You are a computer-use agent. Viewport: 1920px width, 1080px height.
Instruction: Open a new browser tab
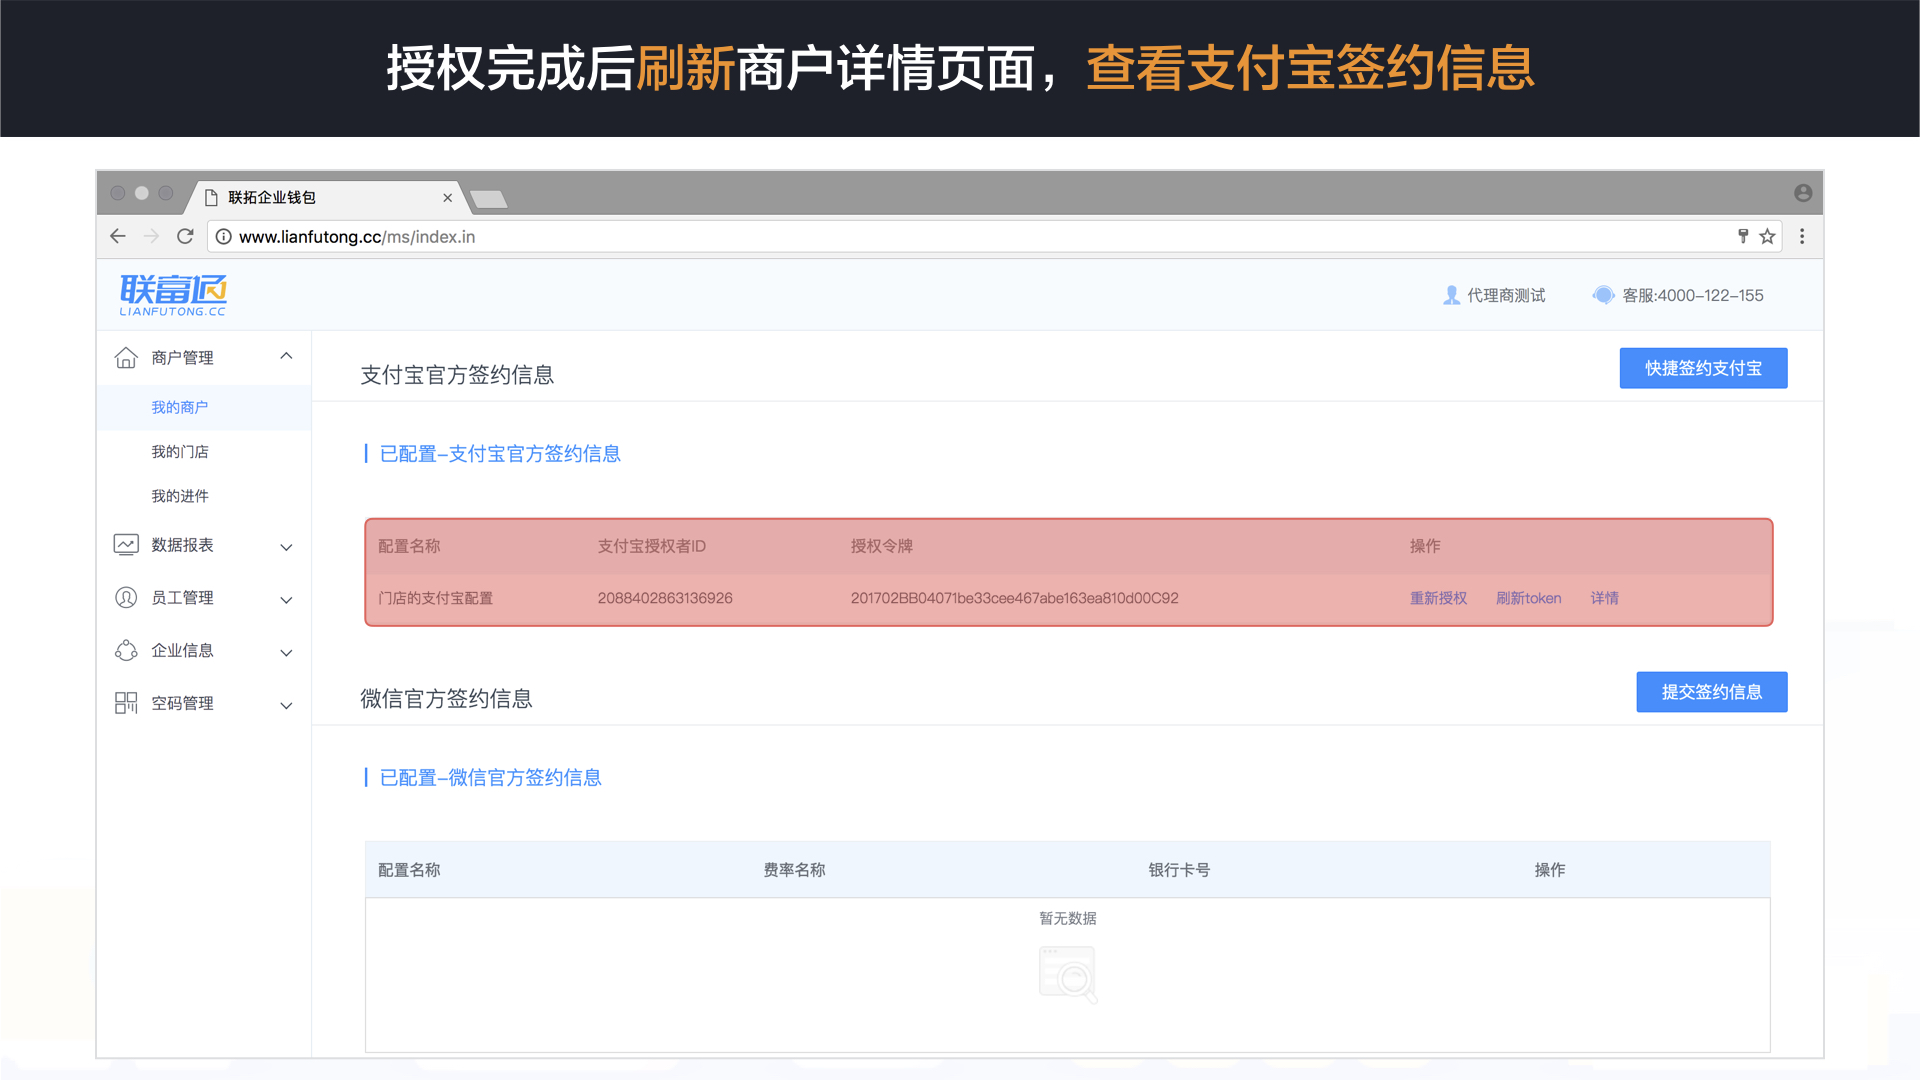tap(489, 199)
